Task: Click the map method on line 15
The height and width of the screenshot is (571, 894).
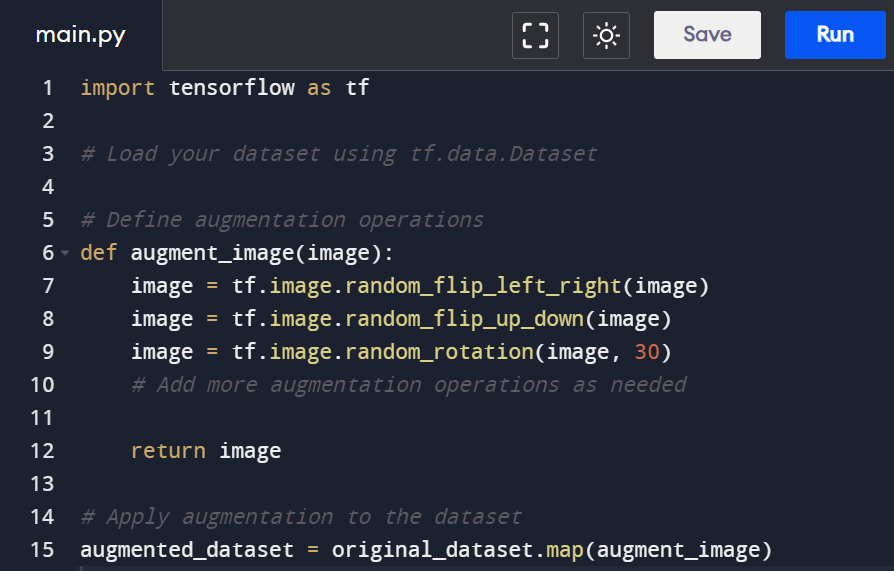Action: tap(564, 550)
